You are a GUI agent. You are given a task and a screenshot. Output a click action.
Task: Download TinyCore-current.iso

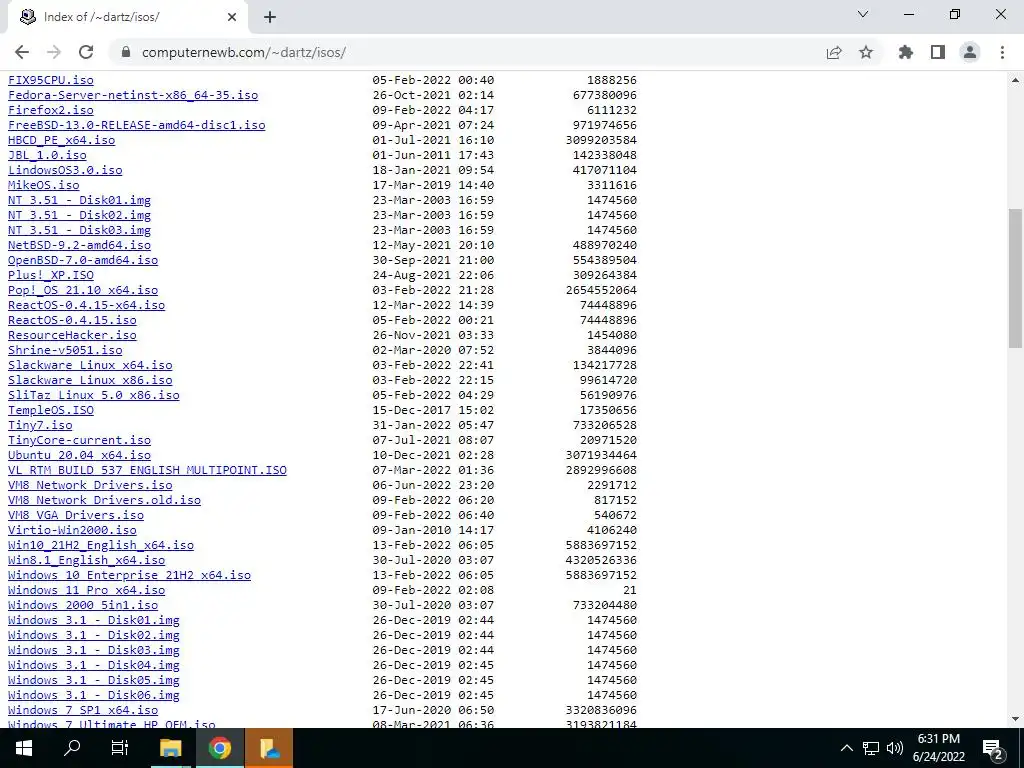click(79, 440)
